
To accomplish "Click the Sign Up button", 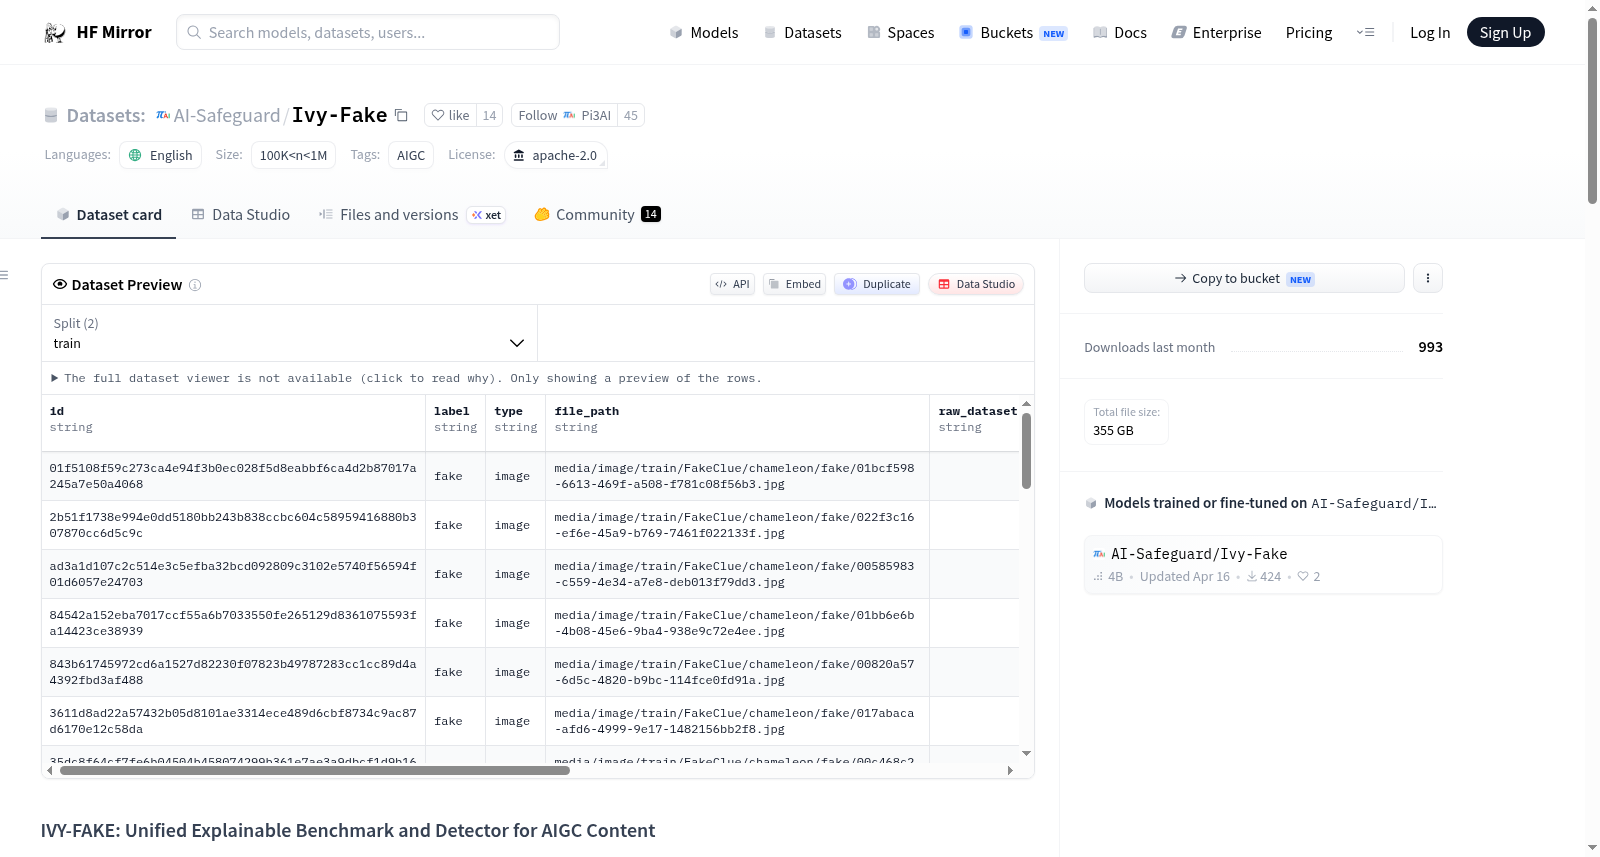I will point(1505,32).
